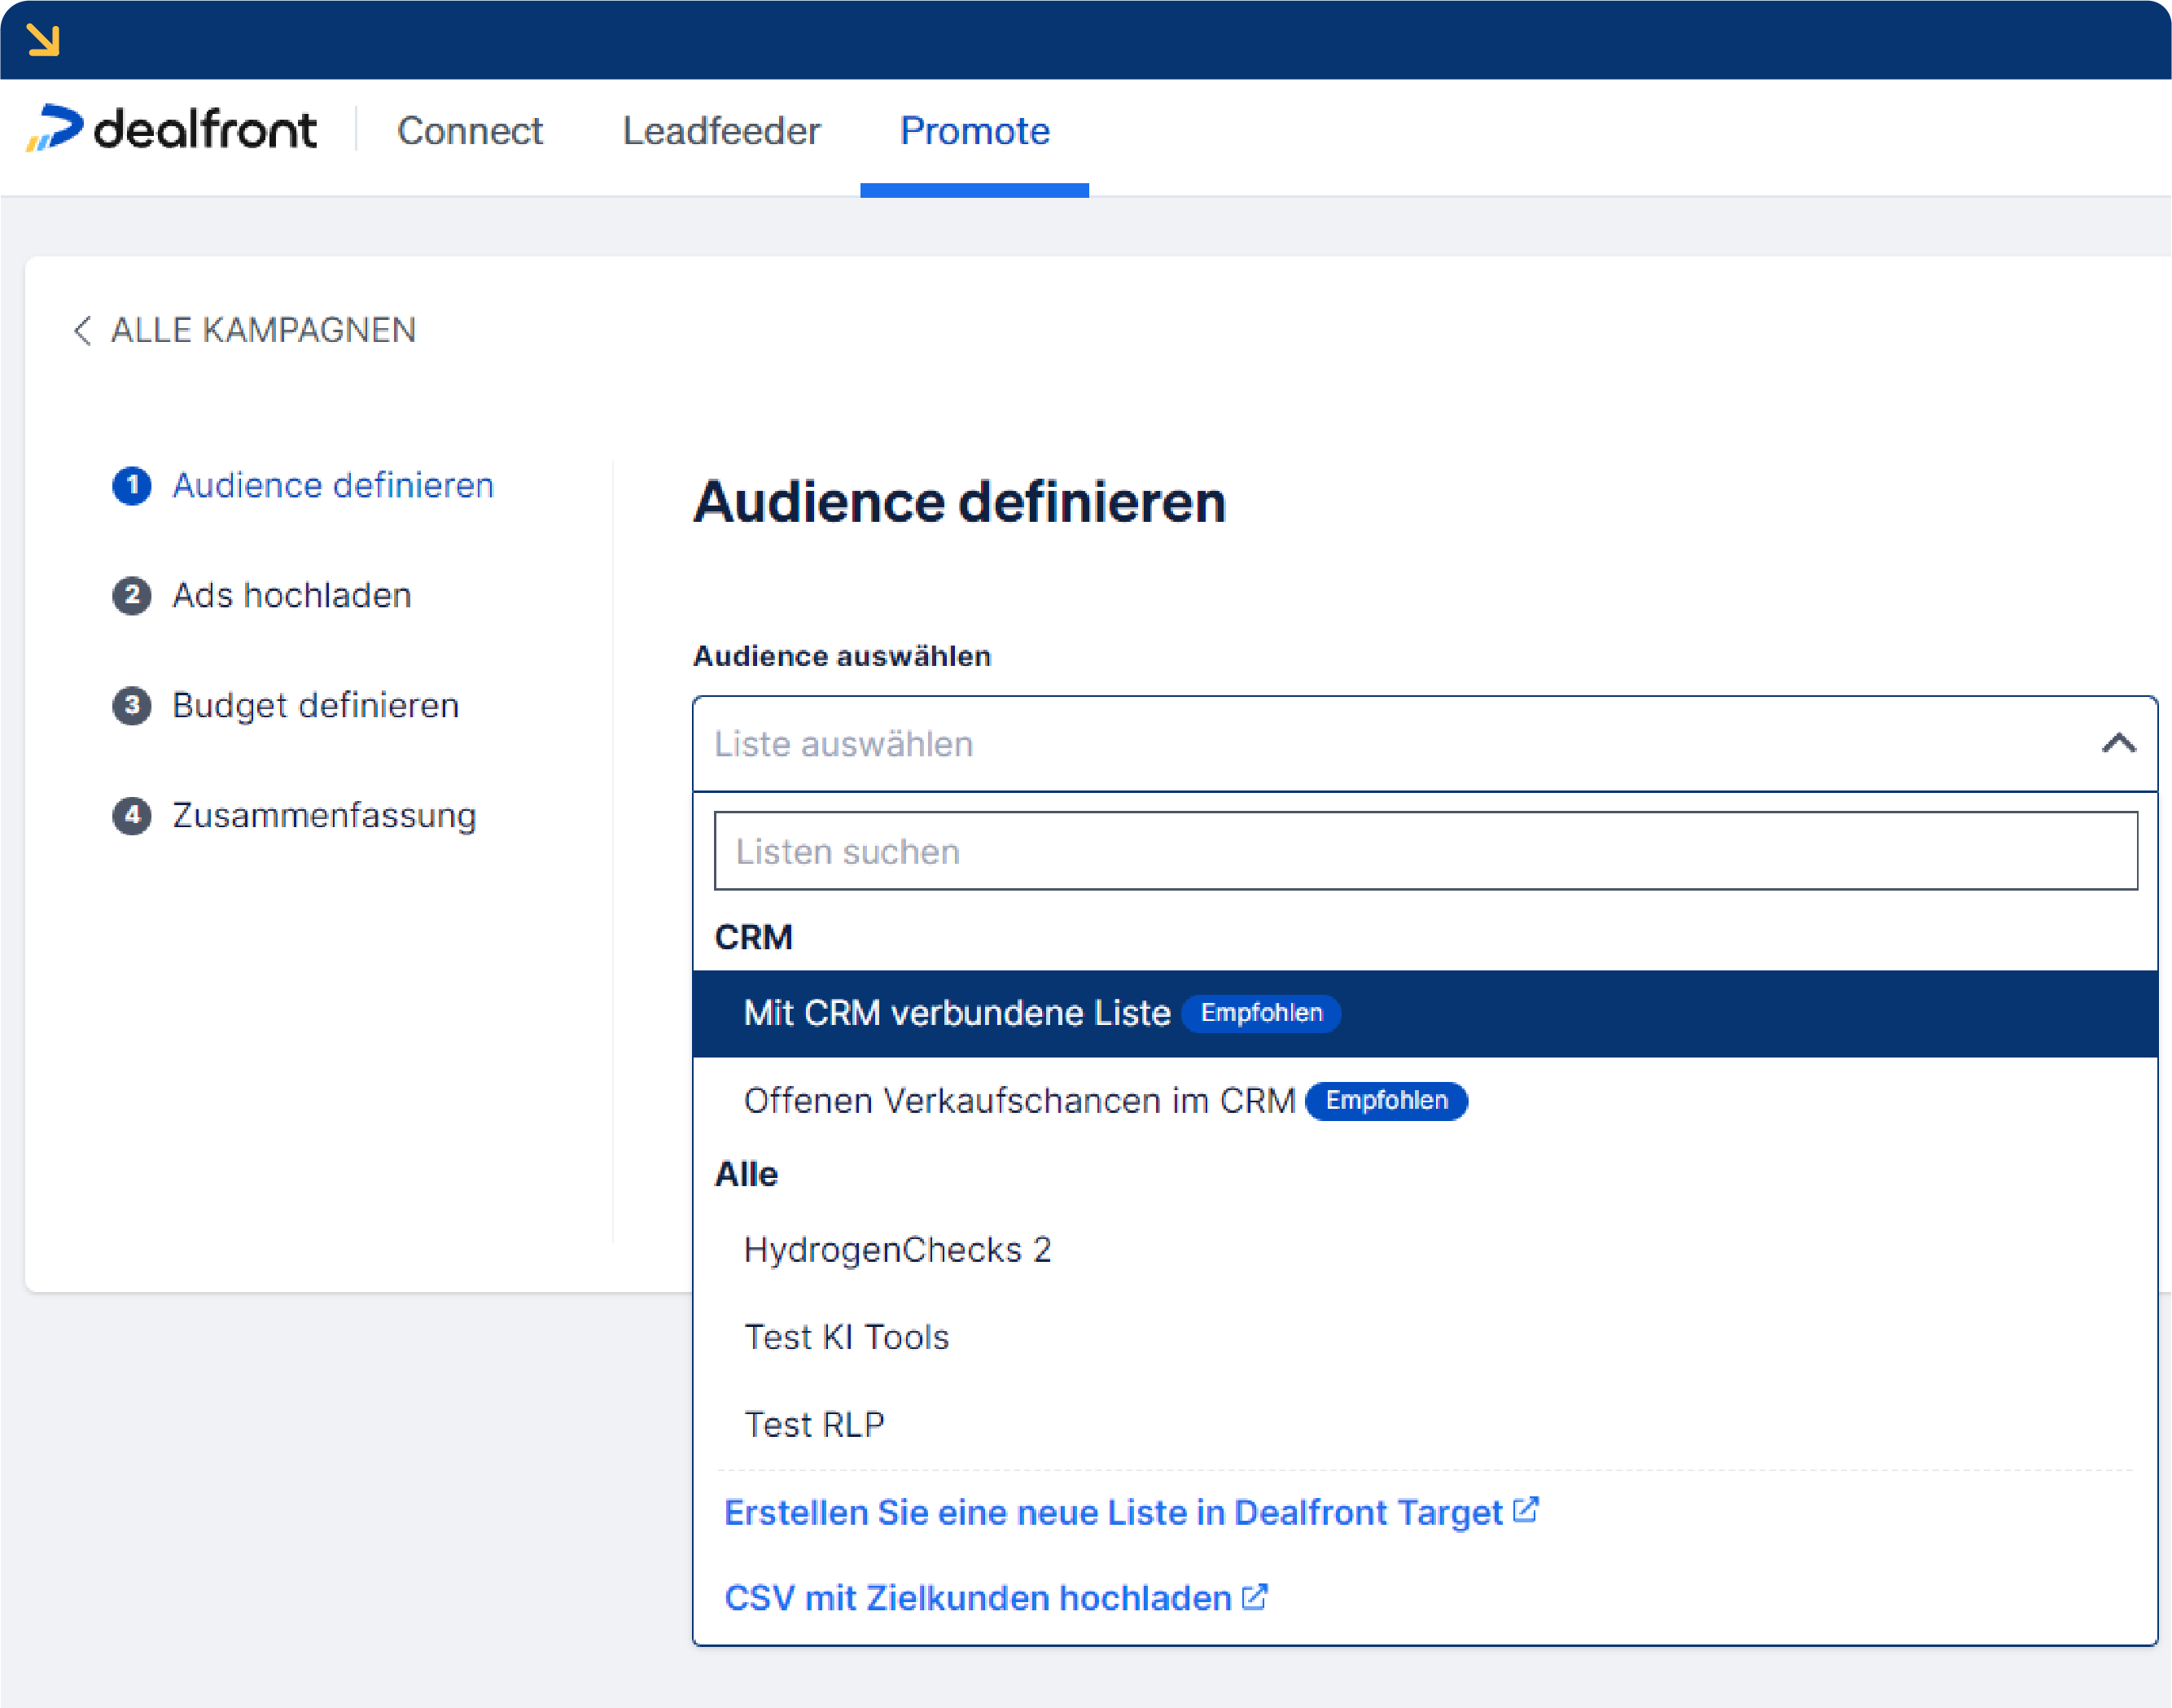
Task: Click step indicator 2 for Ads hochladen
Action: [131, 596]
